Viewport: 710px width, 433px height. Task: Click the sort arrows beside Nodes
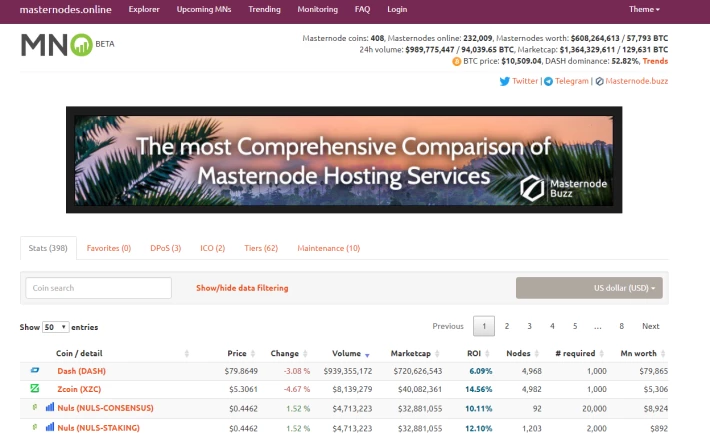coord(537,354)
